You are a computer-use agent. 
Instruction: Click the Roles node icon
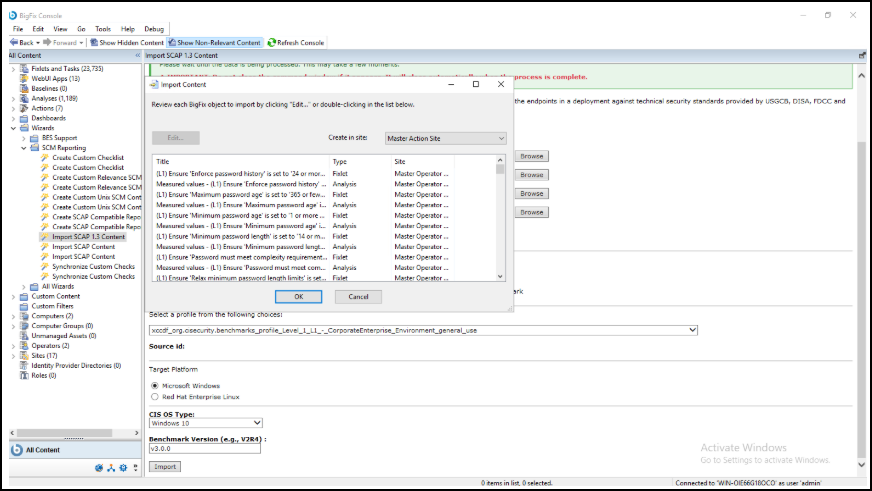pos(24,375)
